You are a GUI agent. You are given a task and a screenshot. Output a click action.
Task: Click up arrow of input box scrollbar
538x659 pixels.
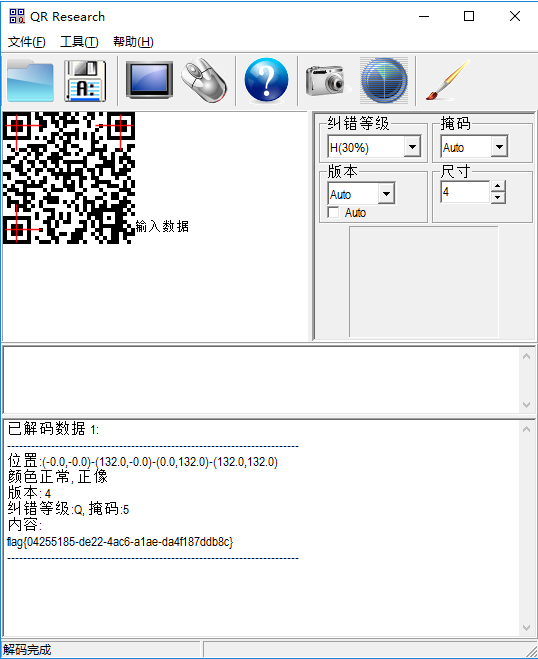(526, 356)
